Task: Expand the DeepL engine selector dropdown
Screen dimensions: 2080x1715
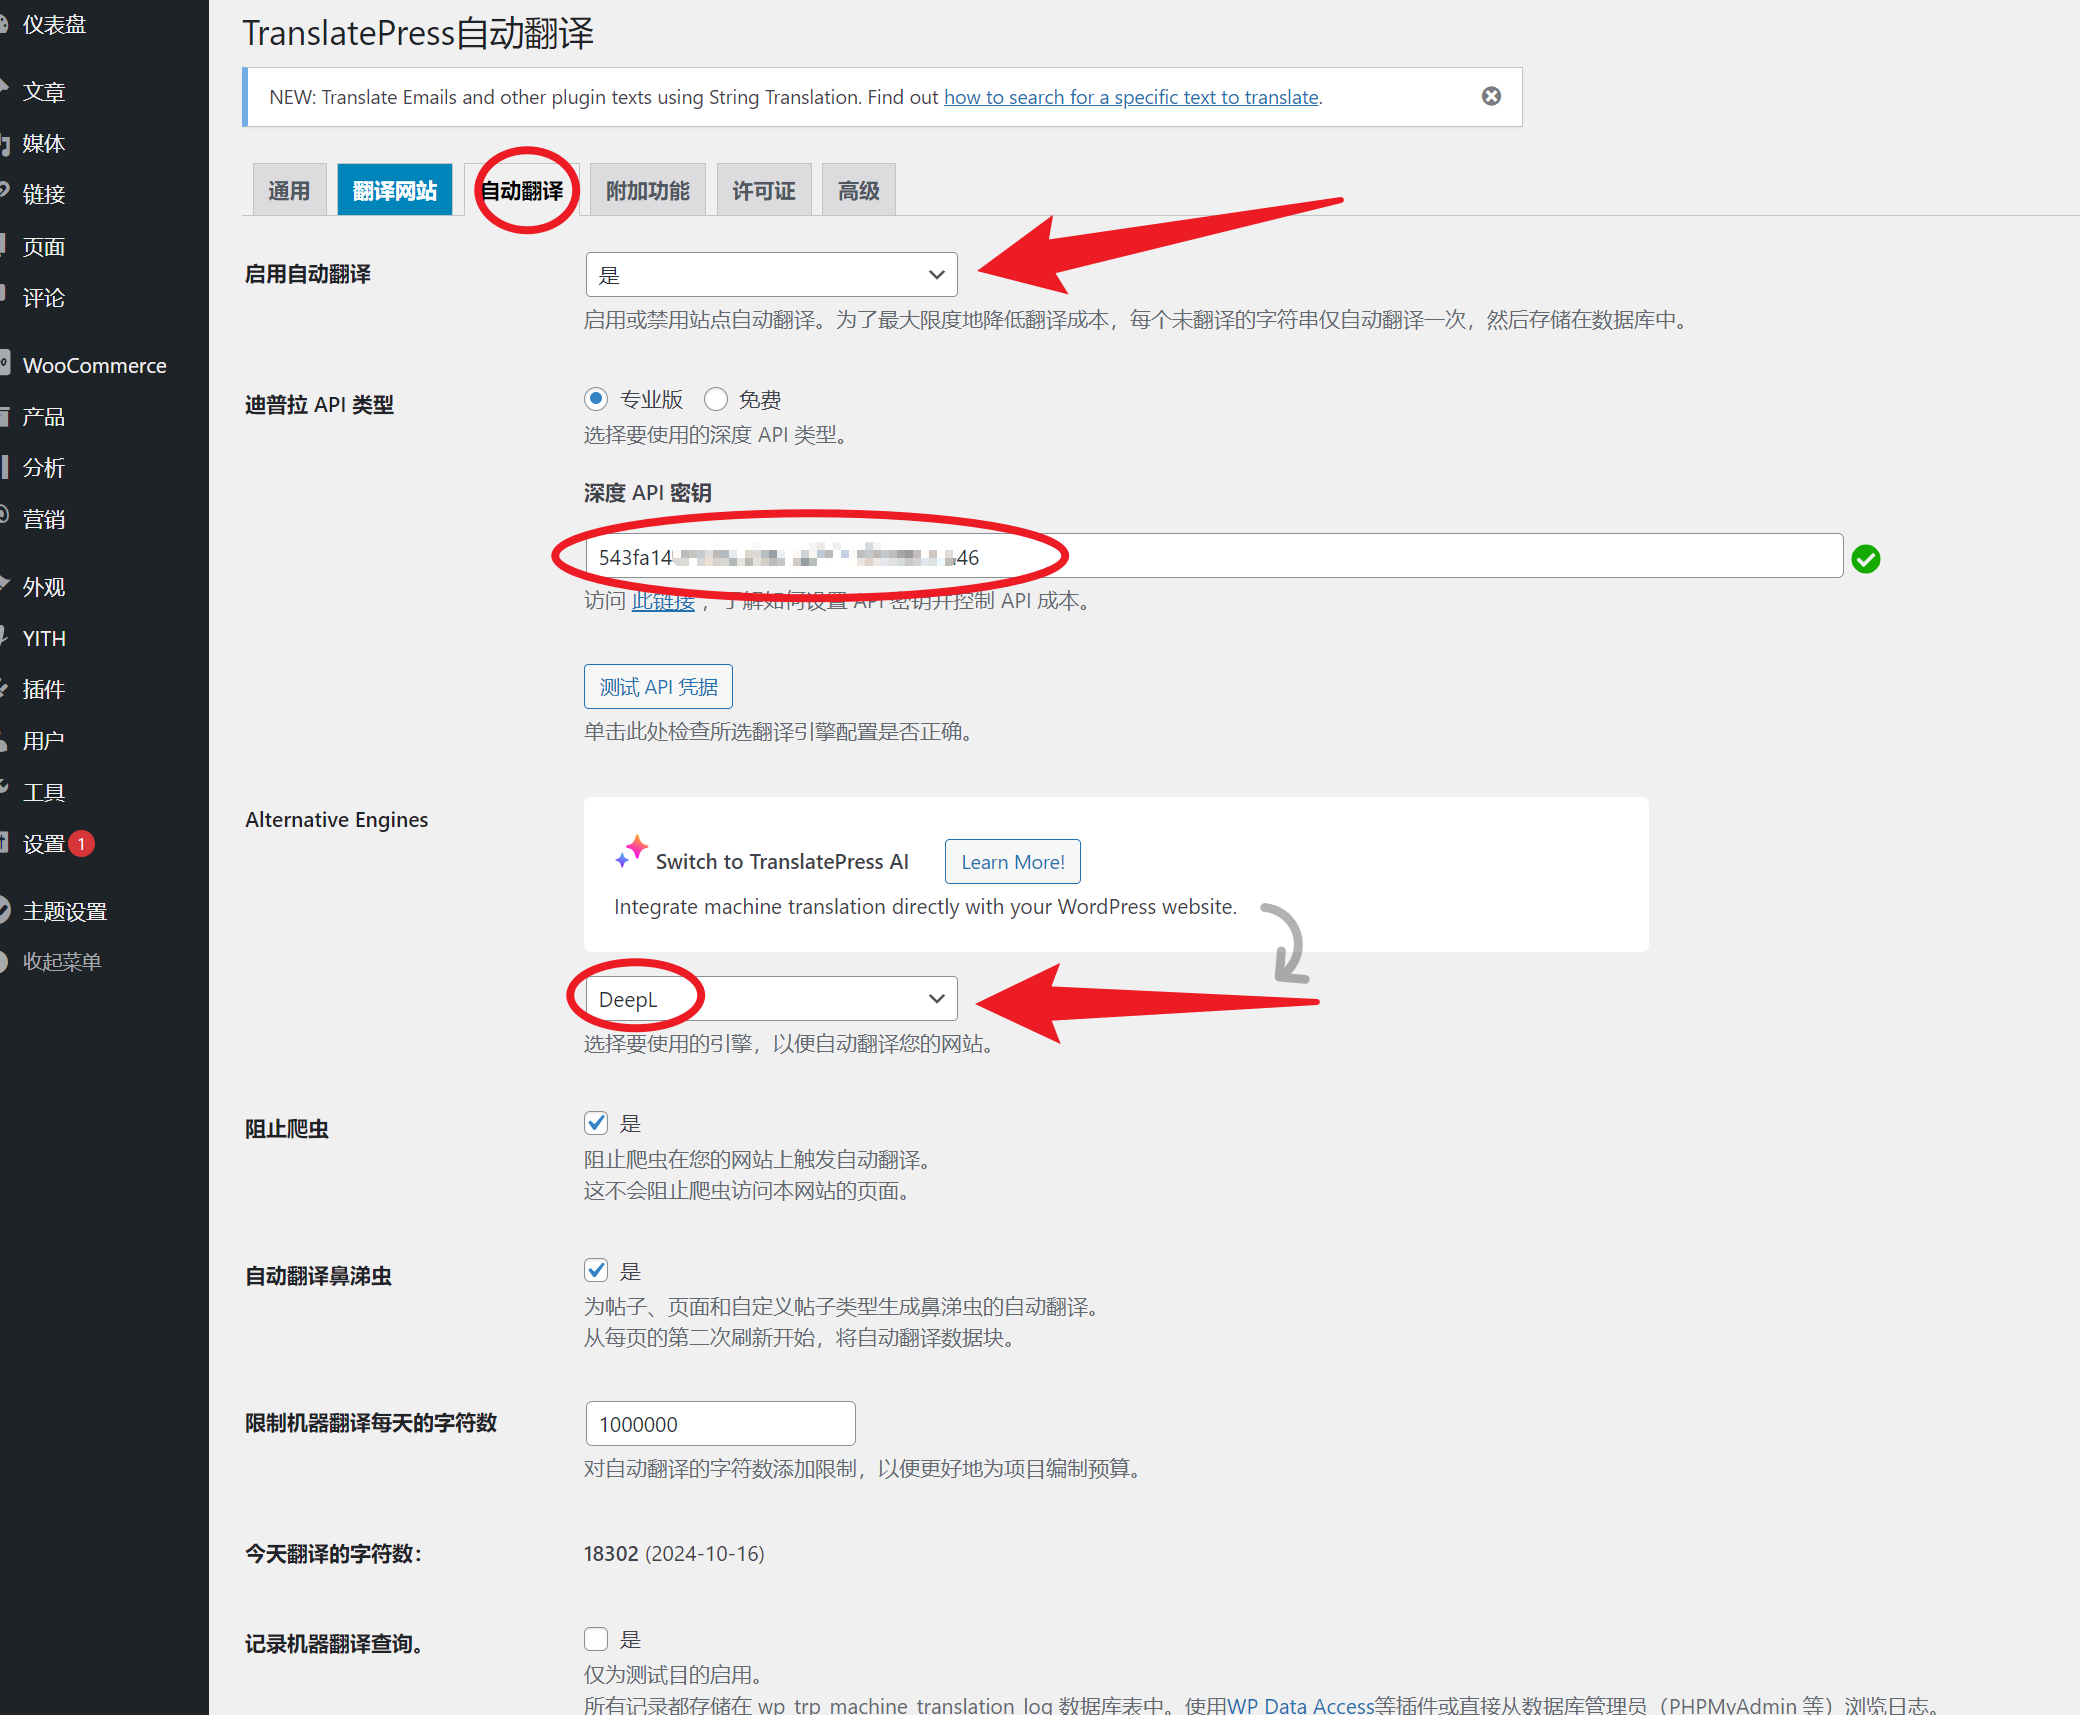Action: 772,998
